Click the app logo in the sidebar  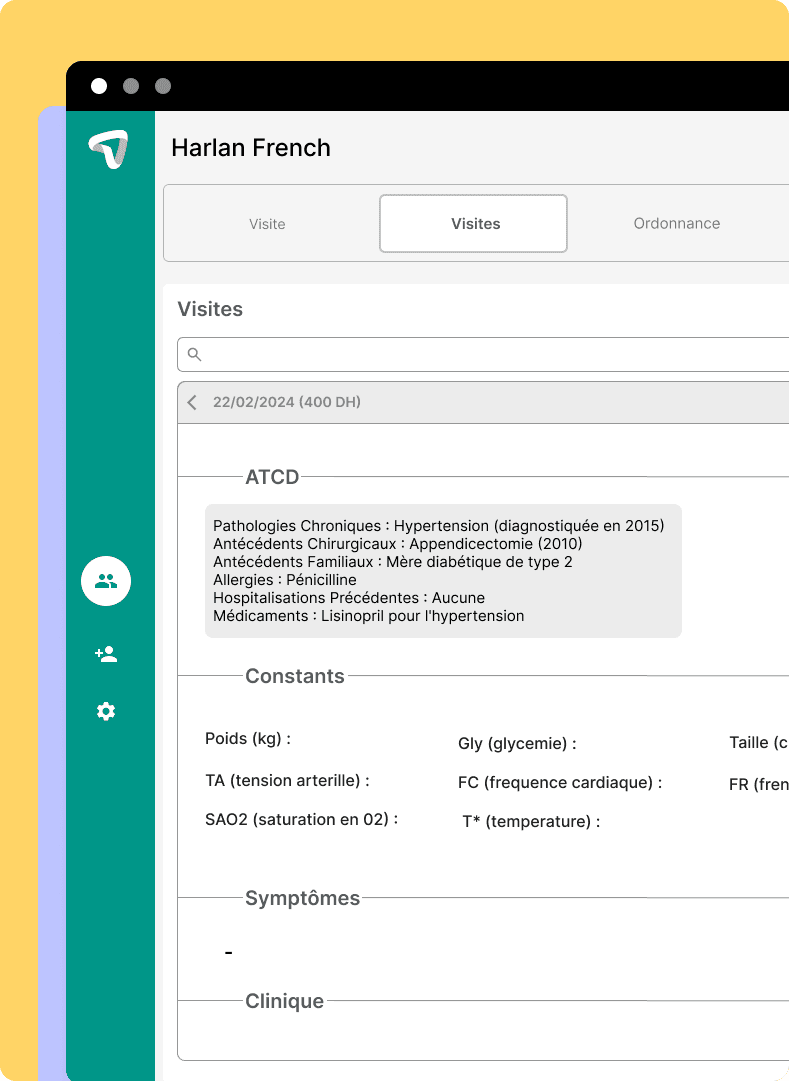(108, 149)
